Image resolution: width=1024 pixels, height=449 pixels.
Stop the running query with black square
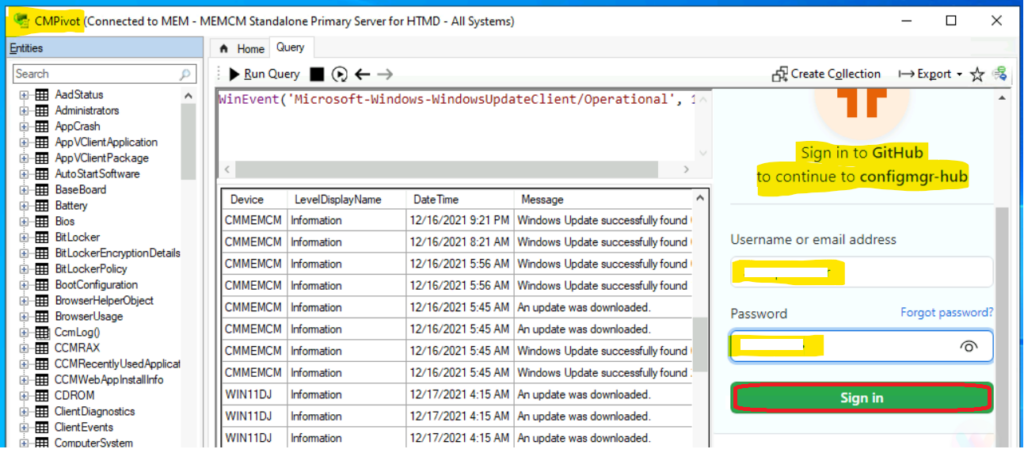pyautogui.click(x=317, y=74)
